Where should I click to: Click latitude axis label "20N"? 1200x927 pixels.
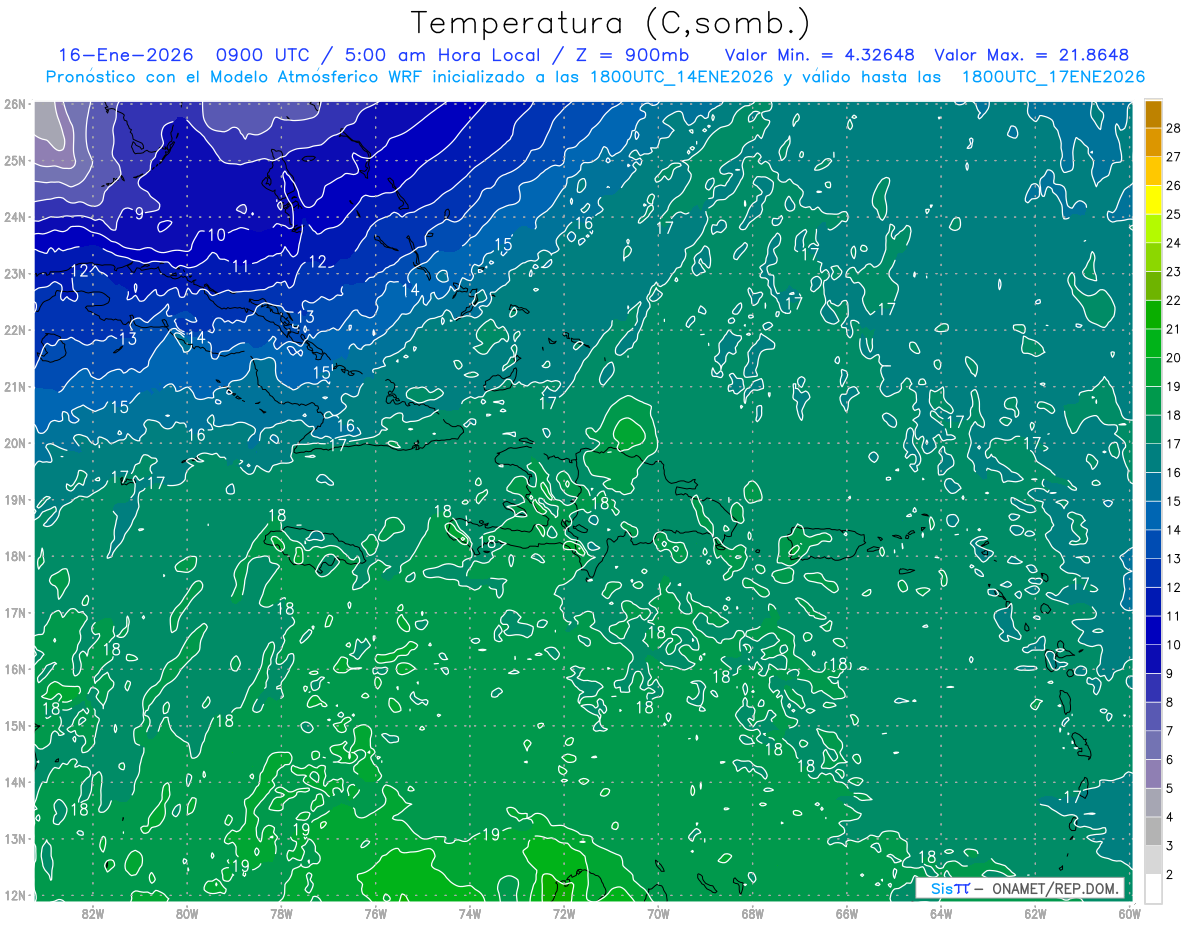point(14,443)
